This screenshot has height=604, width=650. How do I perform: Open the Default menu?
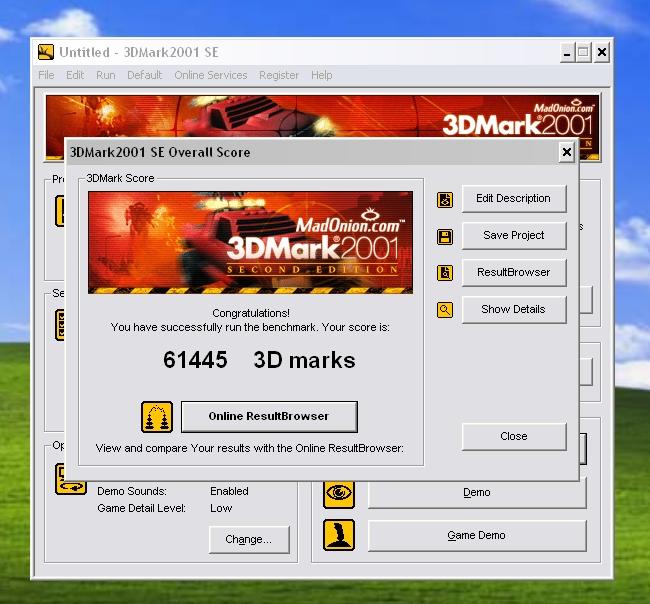point(145,75)
